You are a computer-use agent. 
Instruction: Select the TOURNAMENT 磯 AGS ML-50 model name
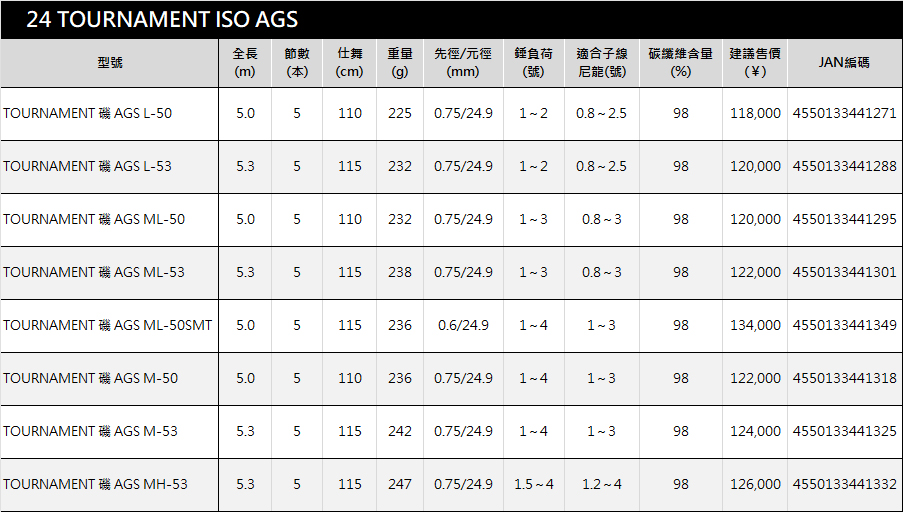[94, 220]
